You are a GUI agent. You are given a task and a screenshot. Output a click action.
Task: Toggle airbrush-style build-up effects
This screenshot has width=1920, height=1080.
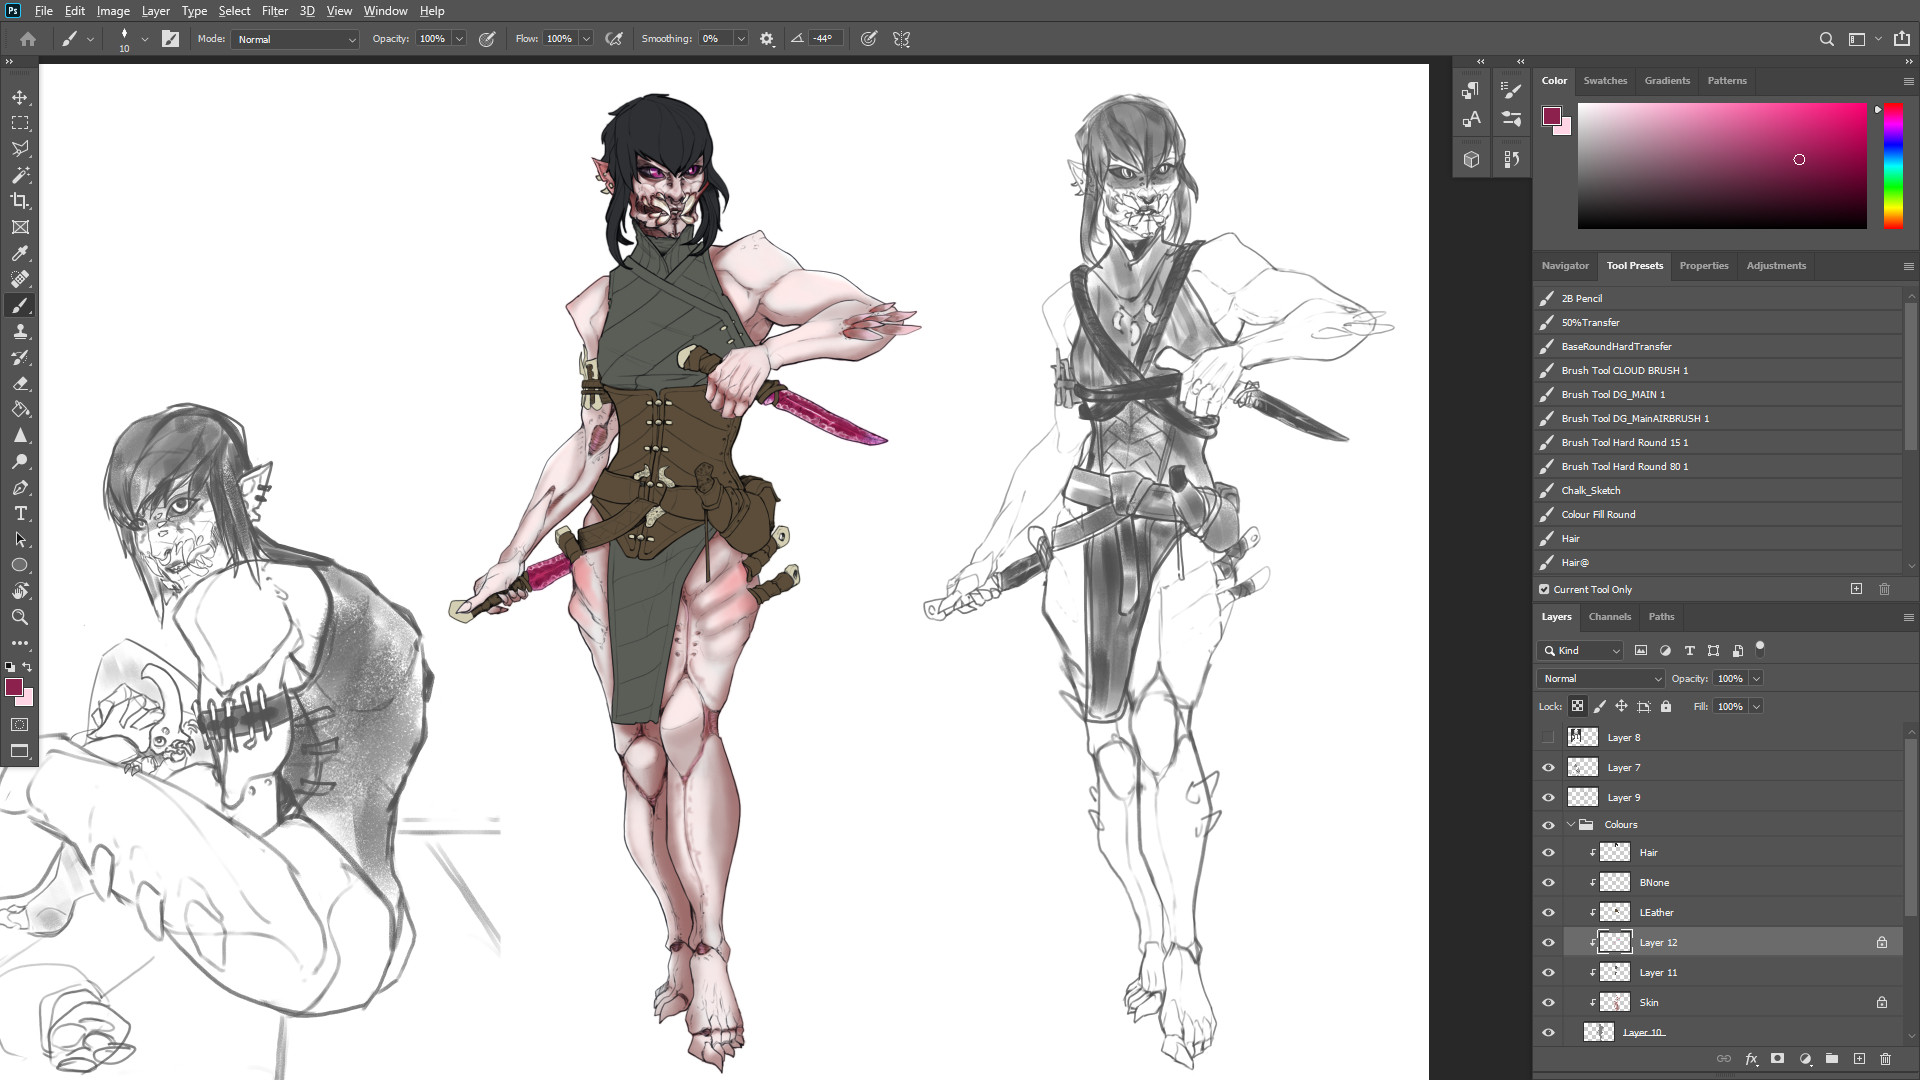614,39
